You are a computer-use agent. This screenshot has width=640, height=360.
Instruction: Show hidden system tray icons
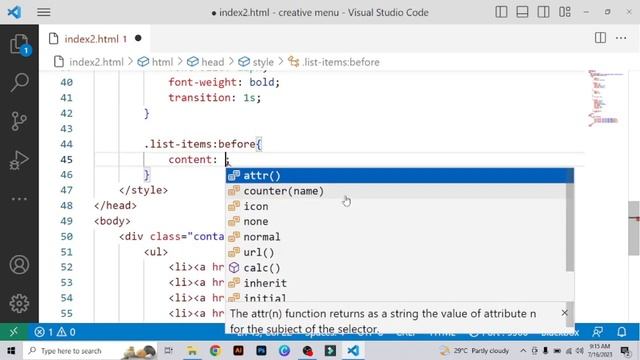(x=523, y=351)
